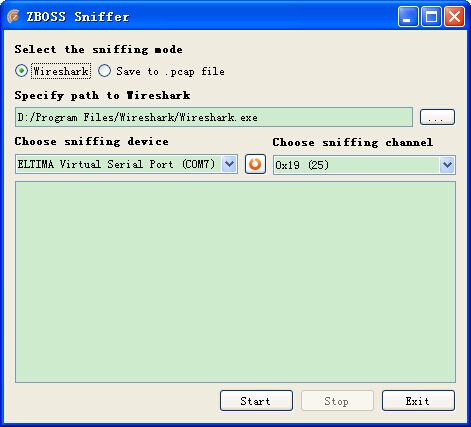Expand the sniffing channel dropdown arrow
The height and width of the screenshot is (427, 471).
[x=447, y=165]
